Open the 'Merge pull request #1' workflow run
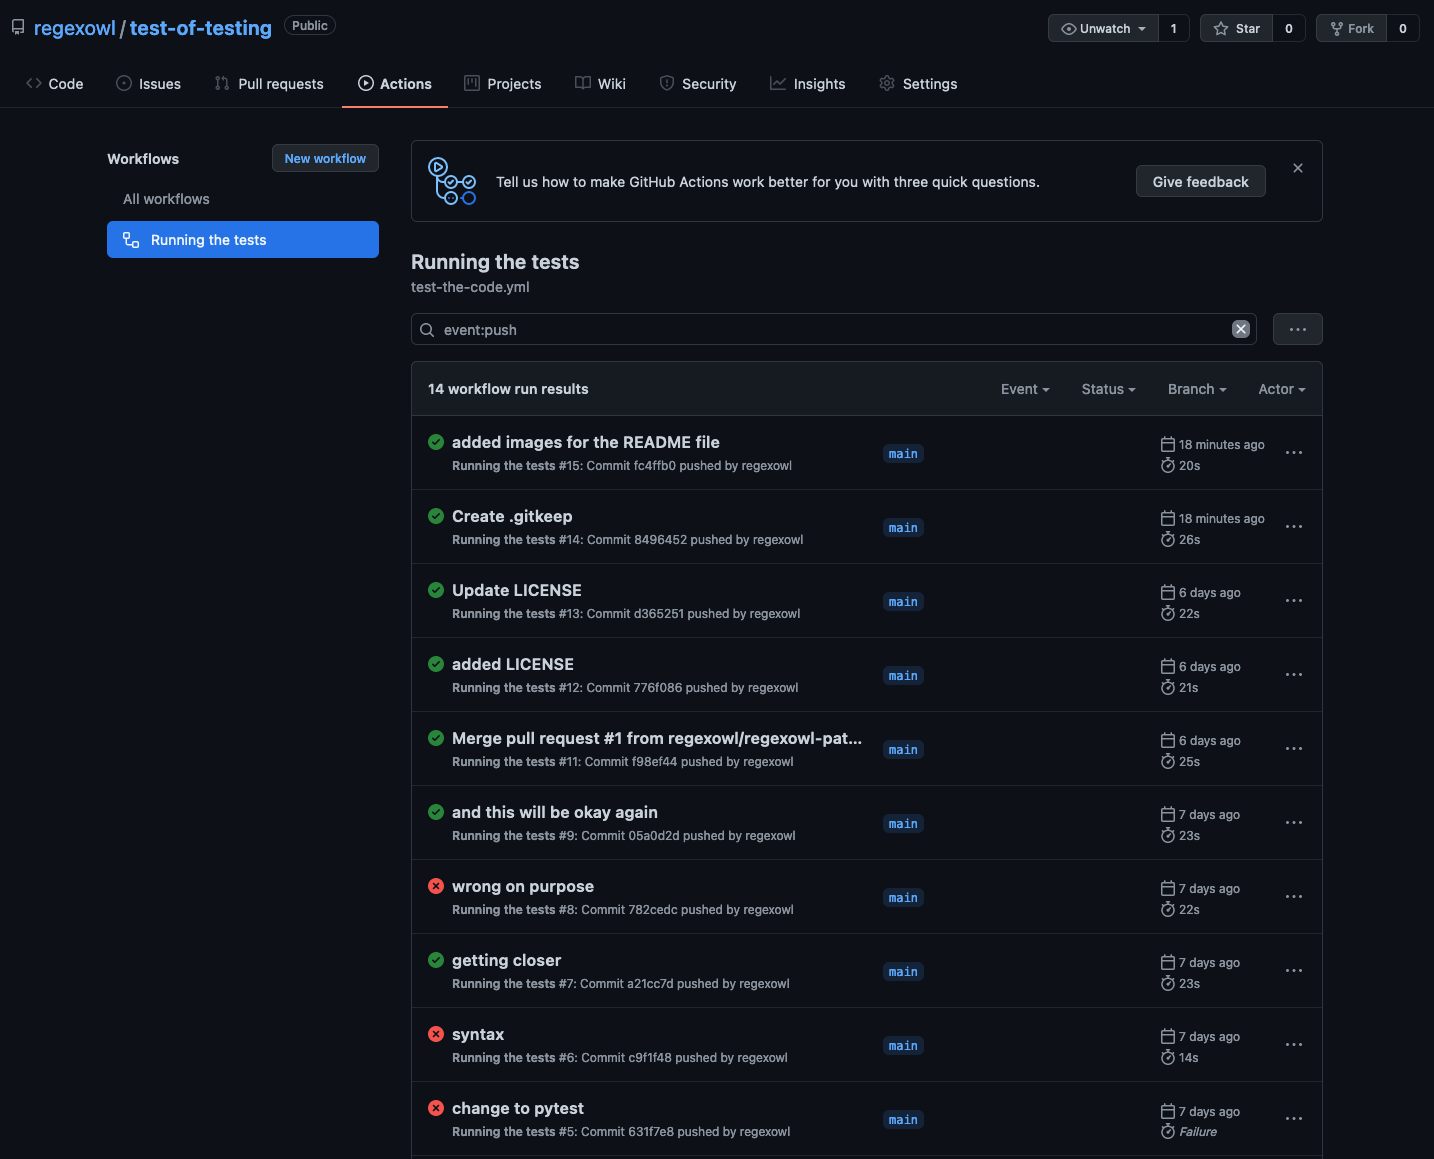 657,738
